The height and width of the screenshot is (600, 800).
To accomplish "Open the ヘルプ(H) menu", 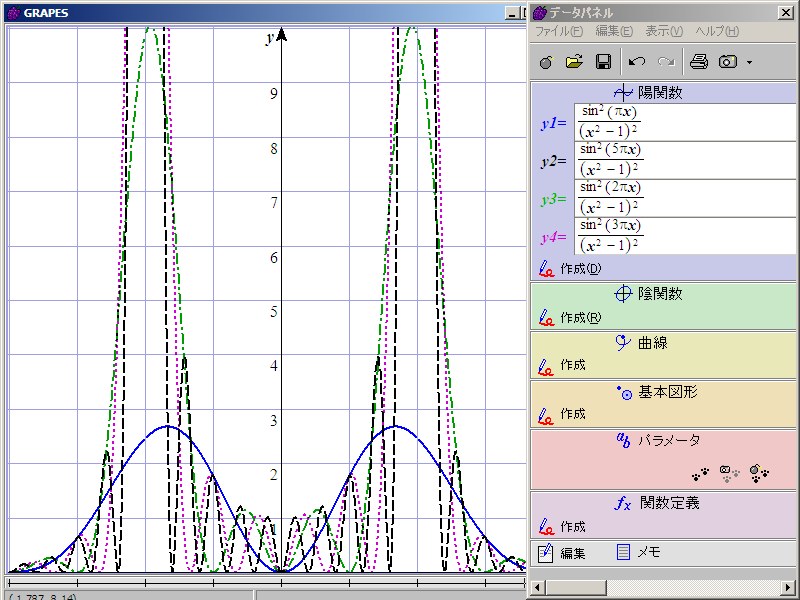I will tap(717, 31).
